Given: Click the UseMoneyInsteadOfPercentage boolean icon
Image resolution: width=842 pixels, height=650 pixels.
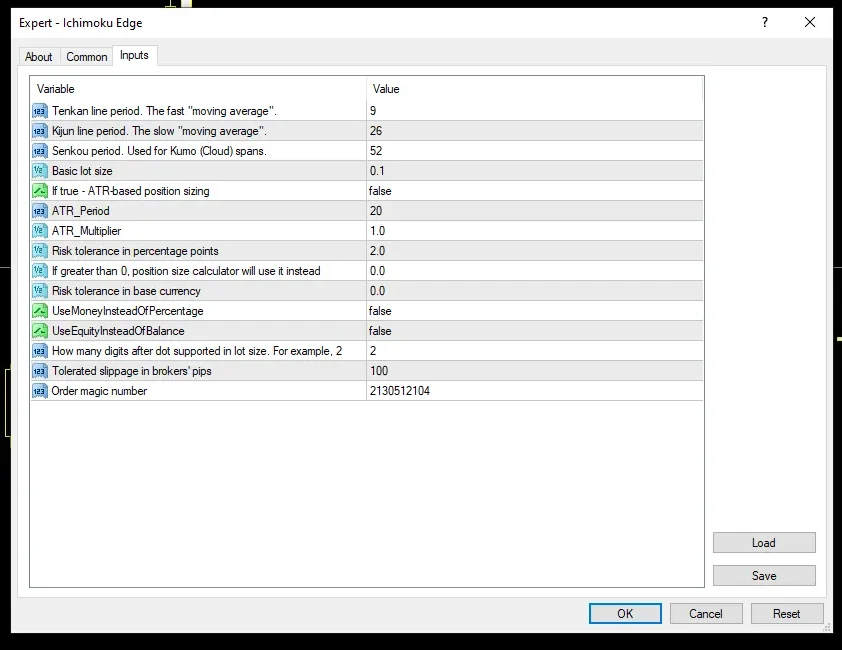Looking at the screenshot, I should point(40,311).
